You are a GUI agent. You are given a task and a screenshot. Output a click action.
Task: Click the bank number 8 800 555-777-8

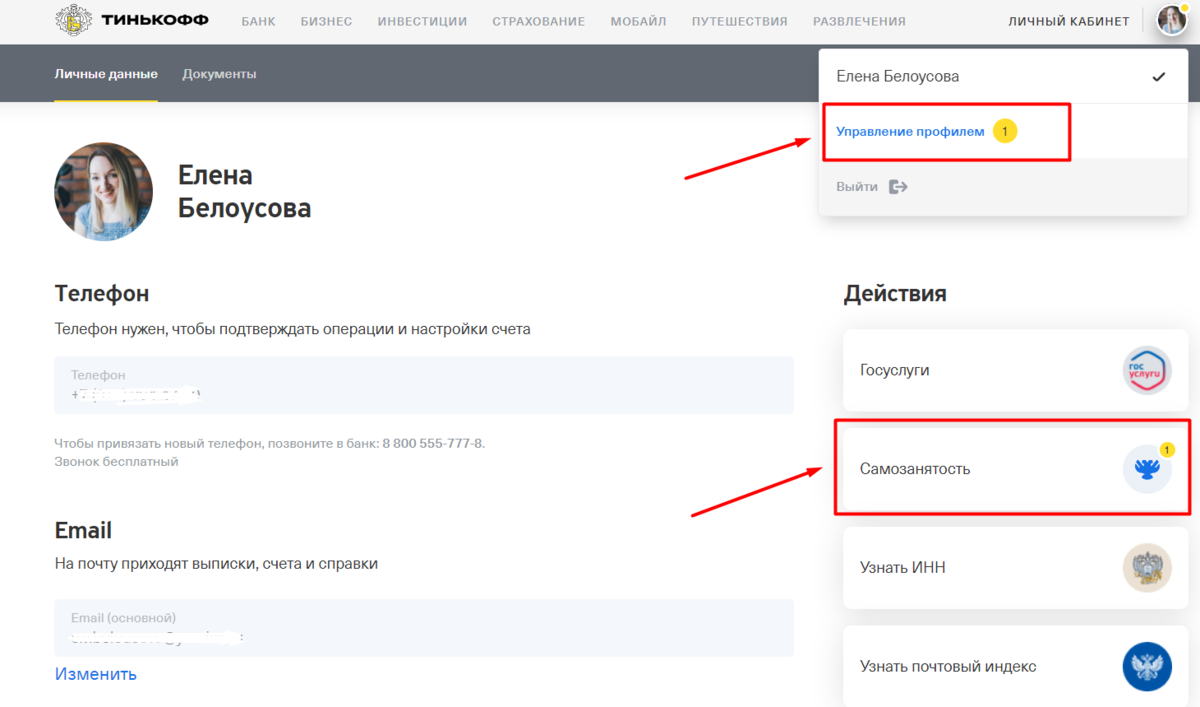[x=433, y=443]
